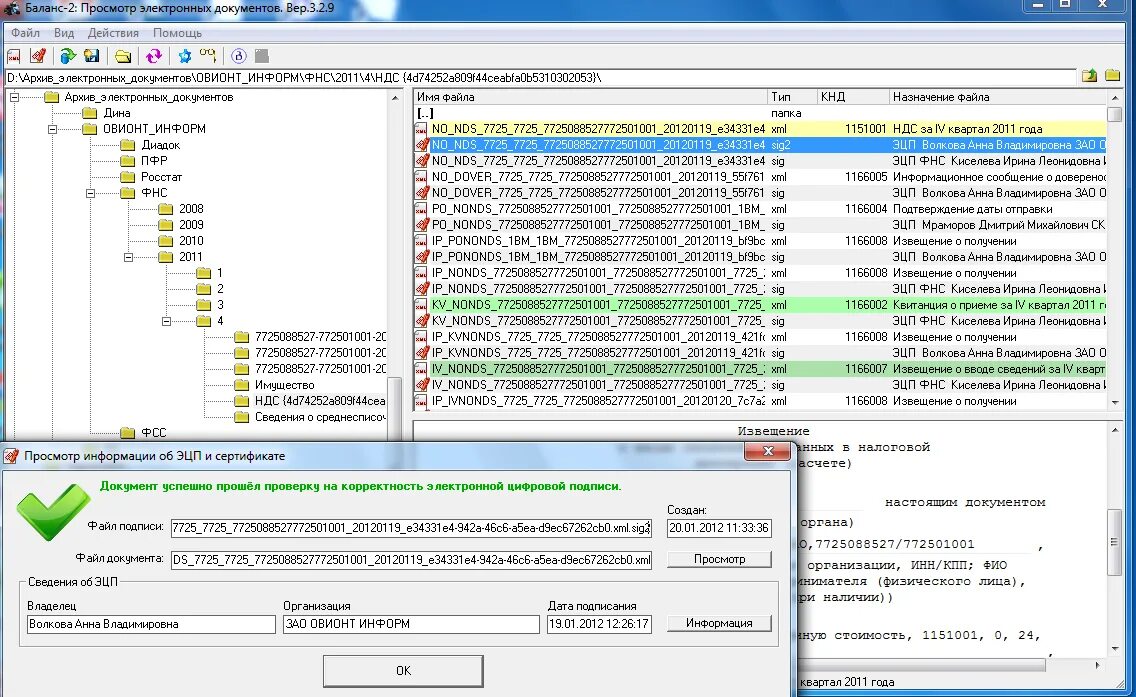
Task: Click the green arrow database import toolbar icon
Action: 68,56
